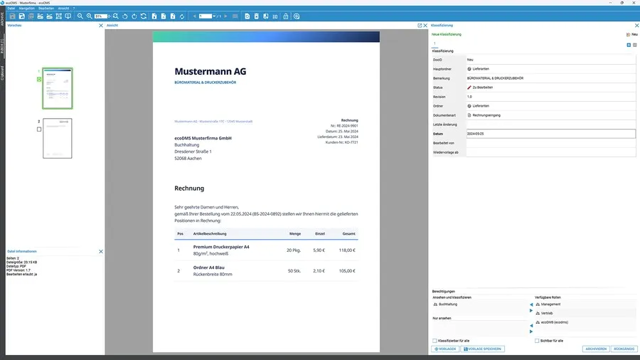The width and height of the screenshot is (640, 360).
Task: Close the Datei Informationen panel
Action: click(101, 251)
